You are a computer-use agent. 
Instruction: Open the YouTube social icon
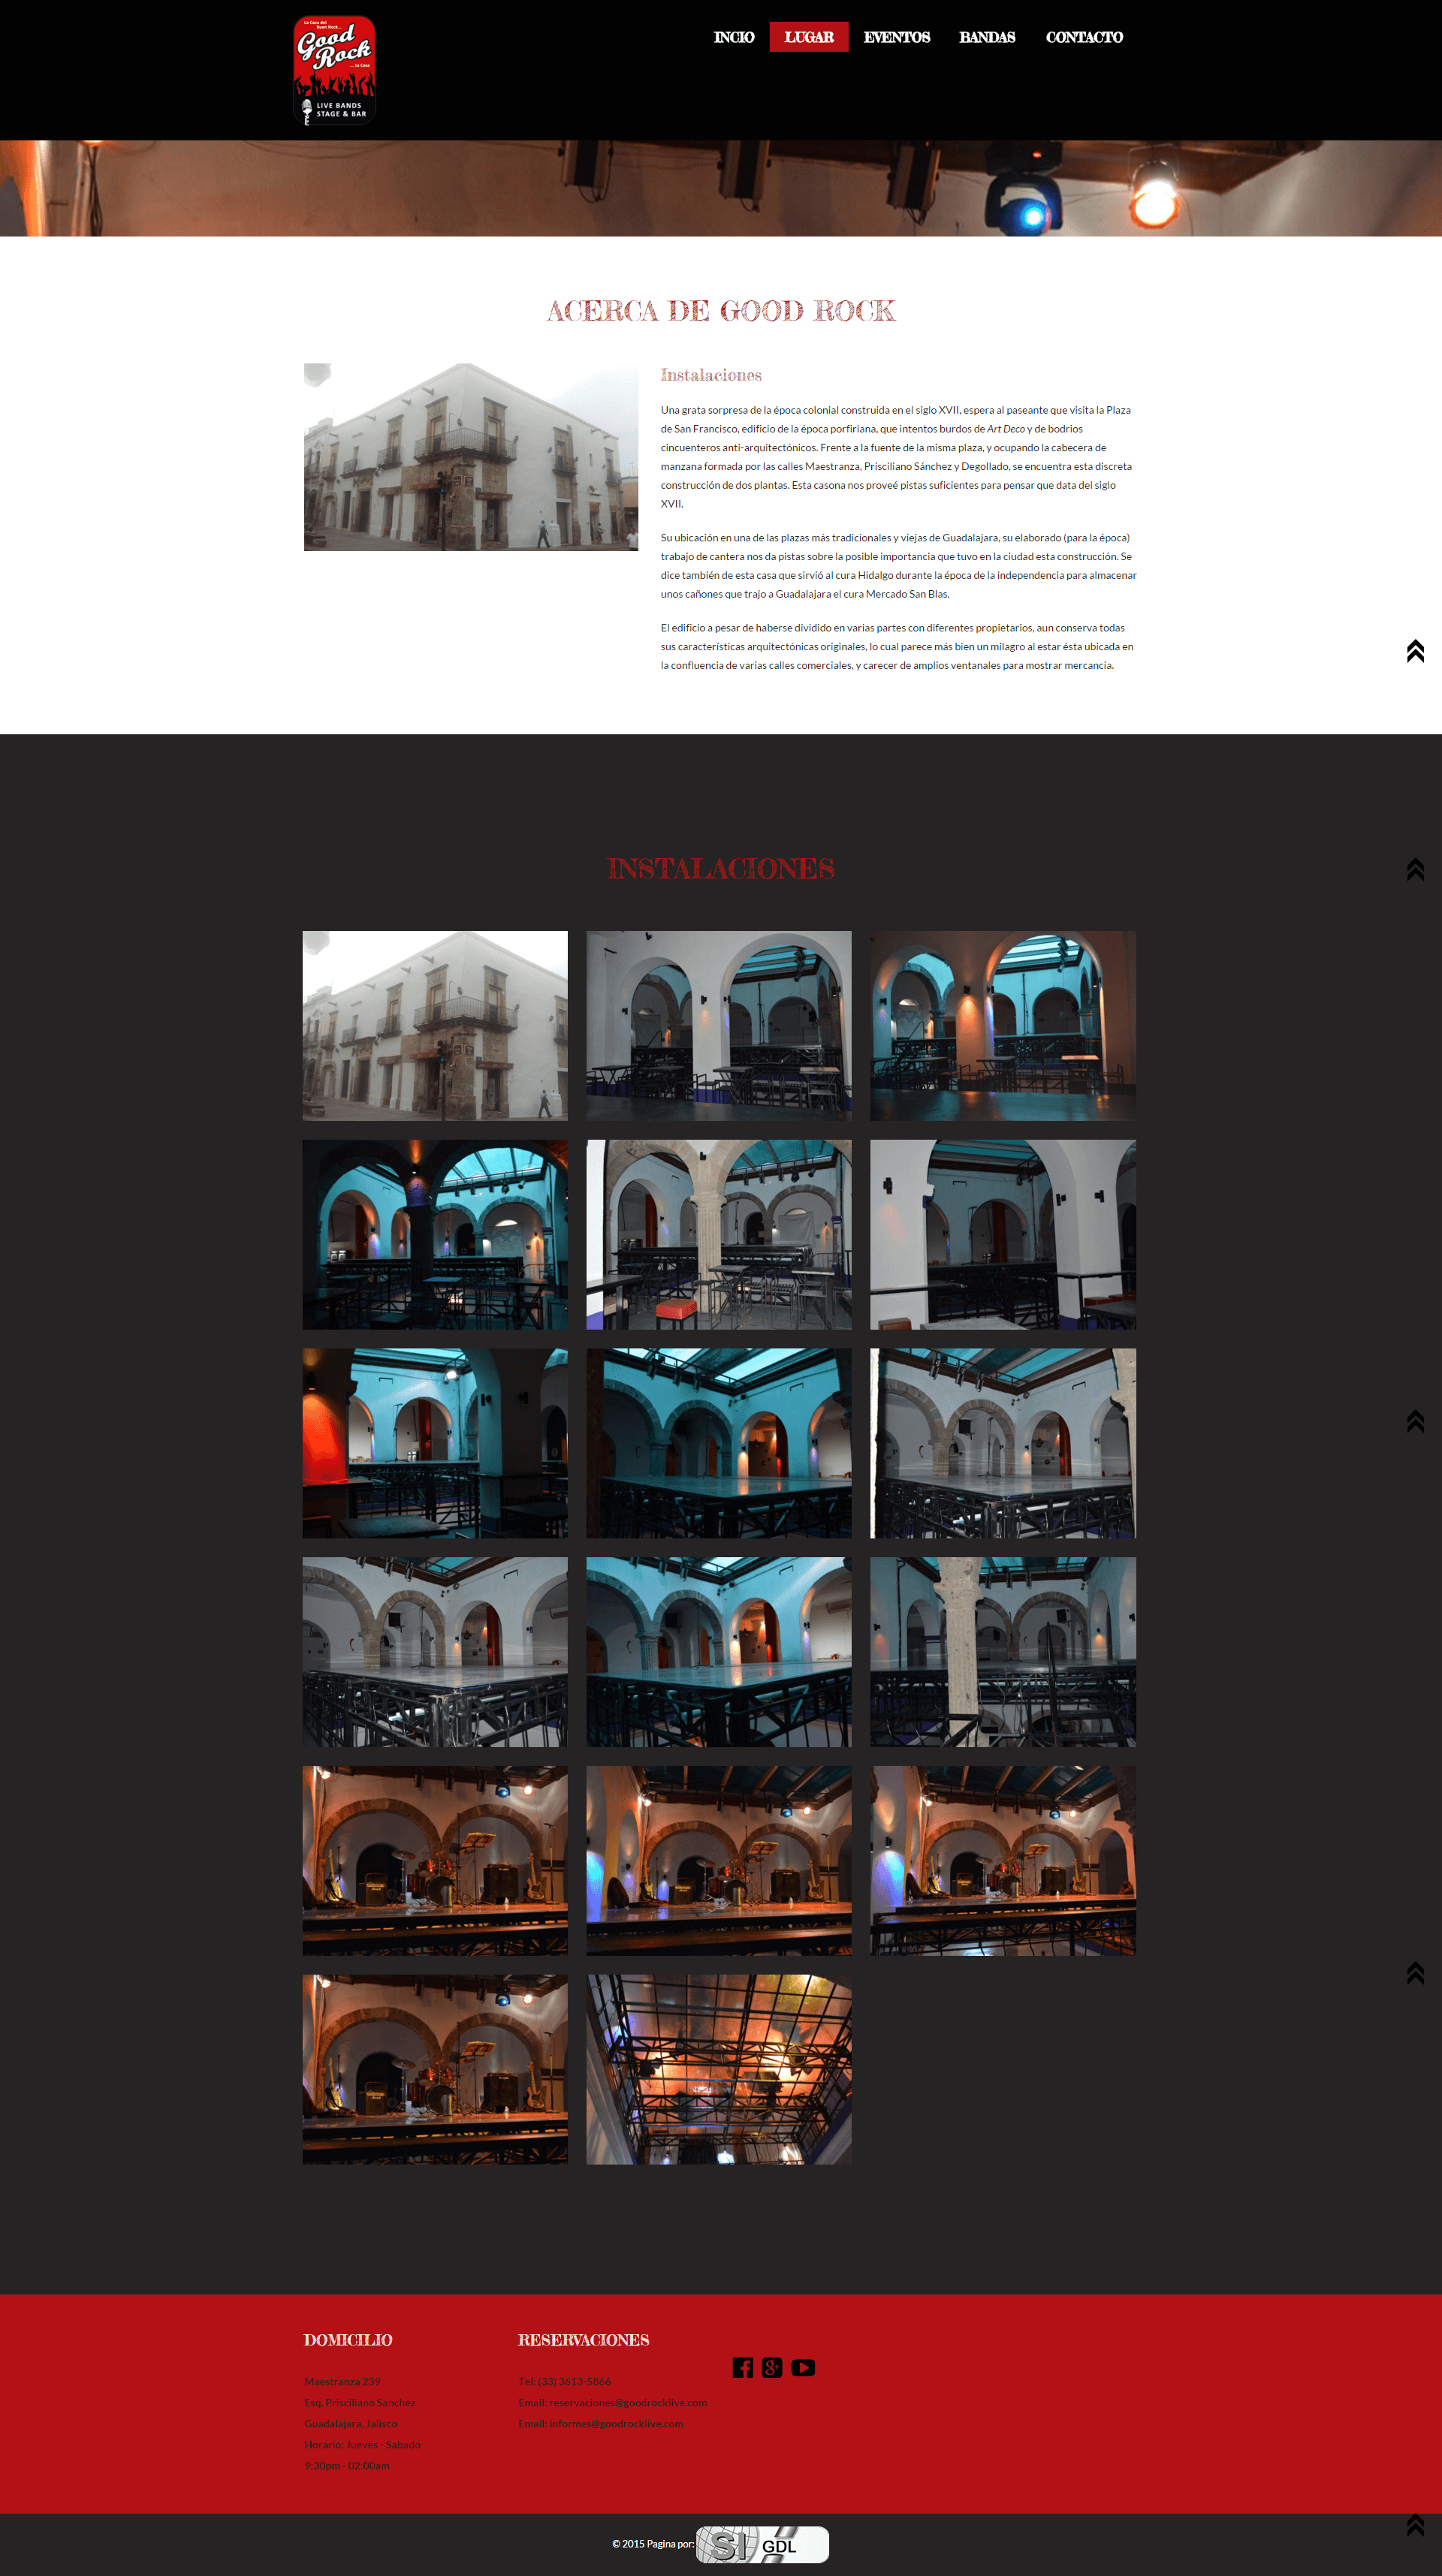803,2367
